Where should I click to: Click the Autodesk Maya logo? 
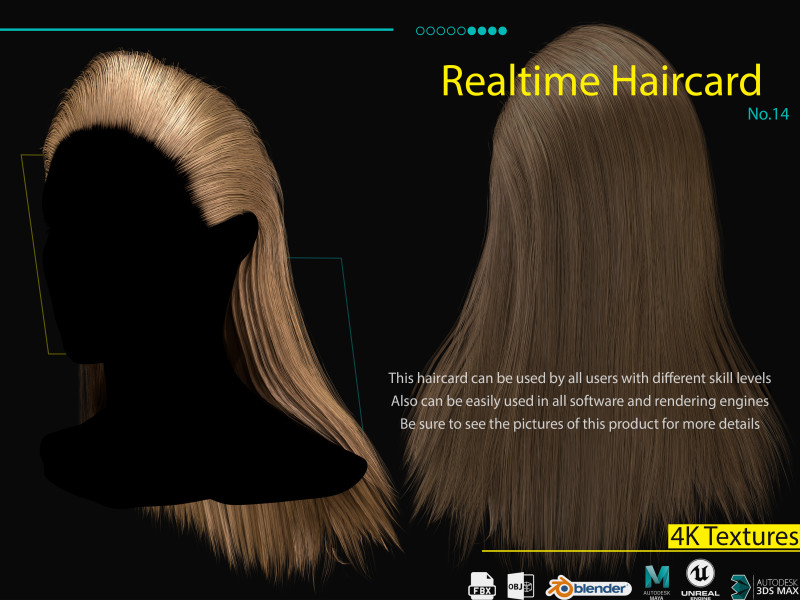click(657, 581)
